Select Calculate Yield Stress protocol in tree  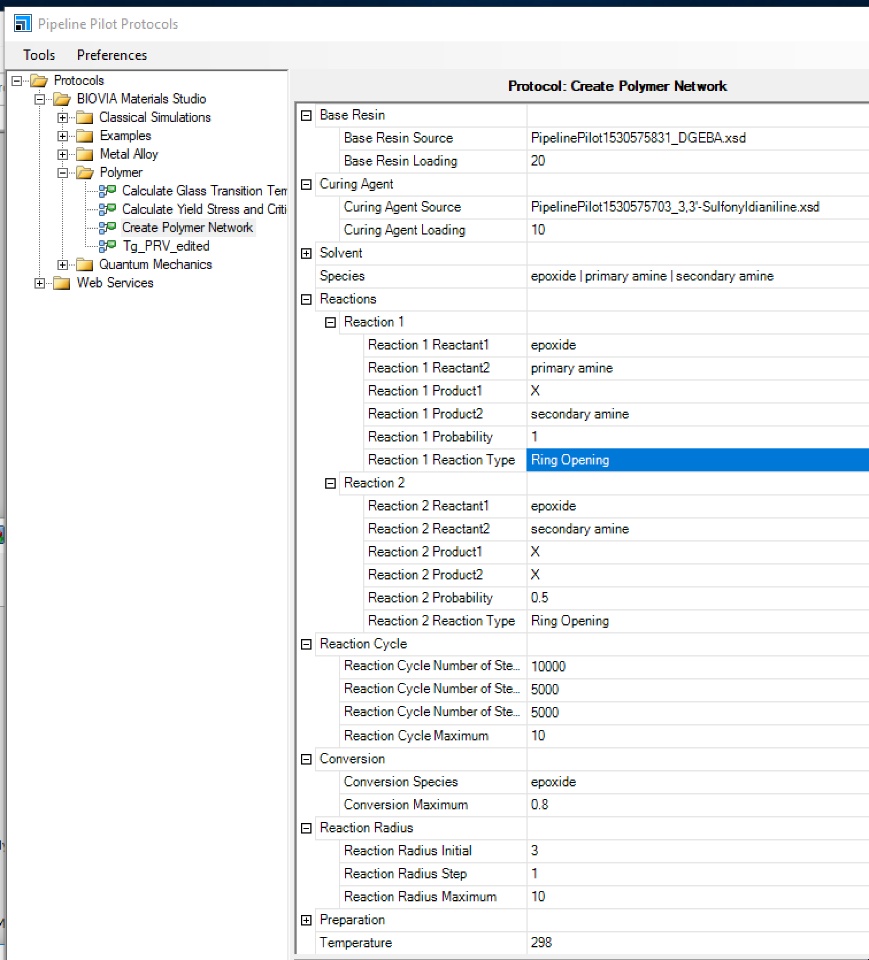(204, 209)
